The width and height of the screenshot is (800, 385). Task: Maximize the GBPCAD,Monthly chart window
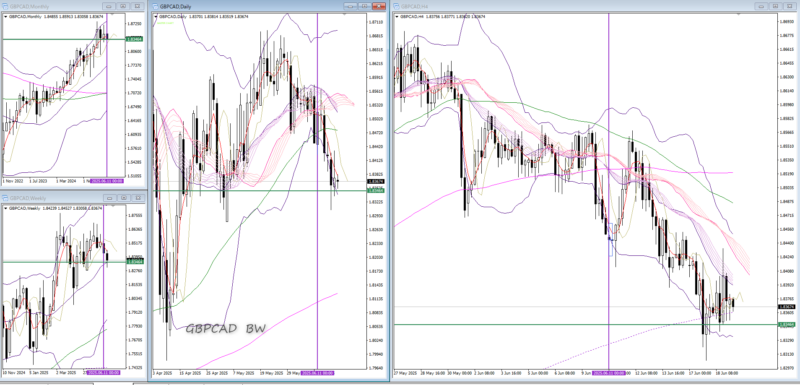pos(123,6)
